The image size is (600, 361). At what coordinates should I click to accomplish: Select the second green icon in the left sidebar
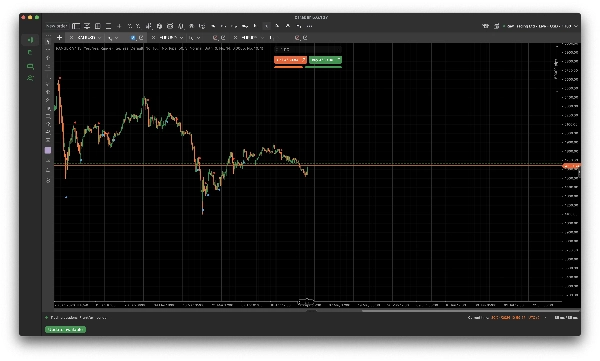(30, 52)
